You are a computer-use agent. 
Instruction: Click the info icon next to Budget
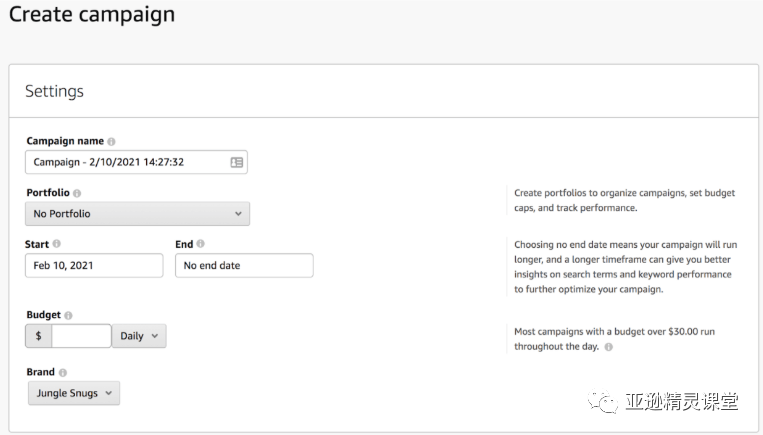(68, 315)
